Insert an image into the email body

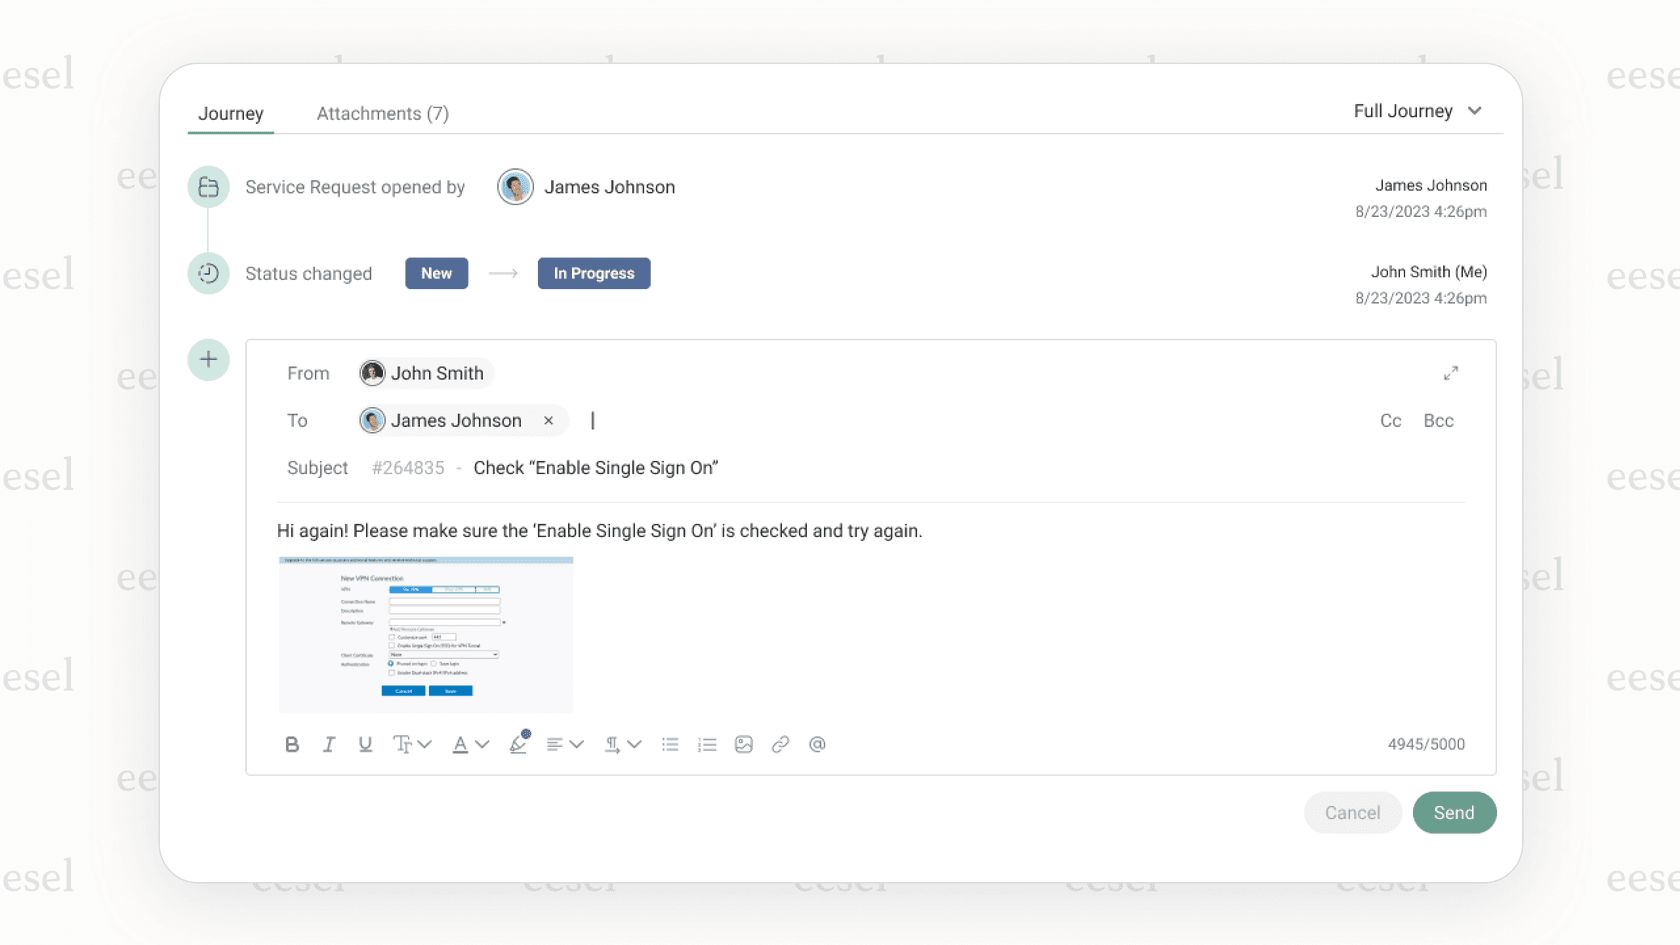743,744
